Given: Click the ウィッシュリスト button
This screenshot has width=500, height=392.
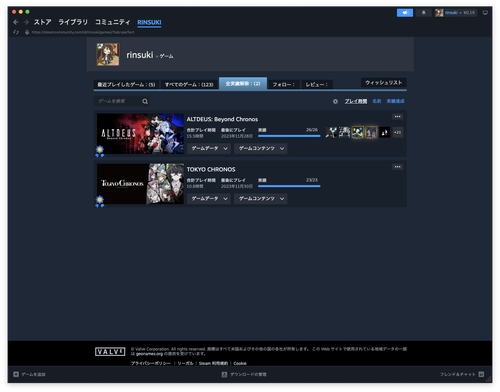Looking at the screenshot, I should [384, 83].
